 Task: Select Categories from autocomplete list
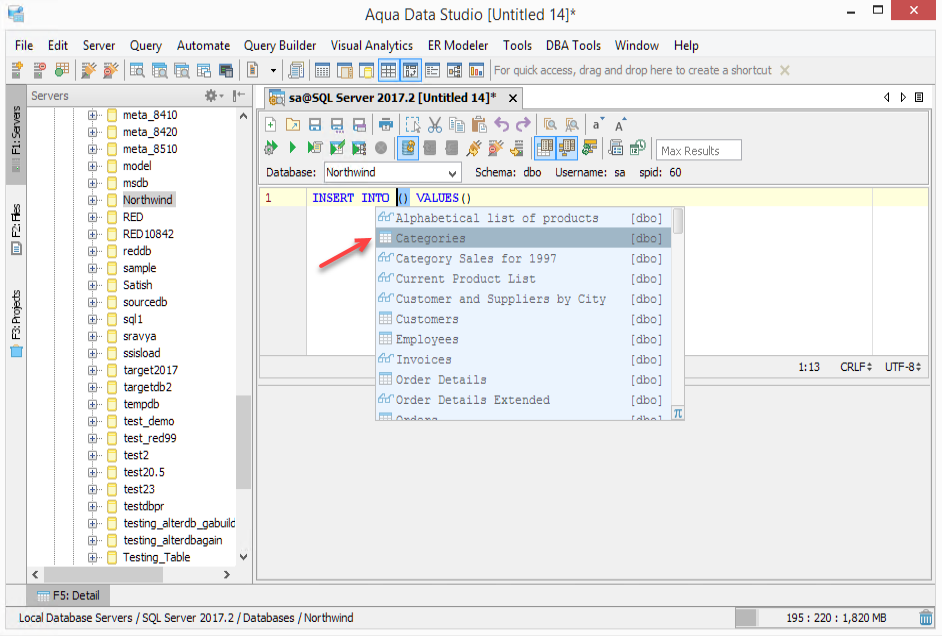523,238
